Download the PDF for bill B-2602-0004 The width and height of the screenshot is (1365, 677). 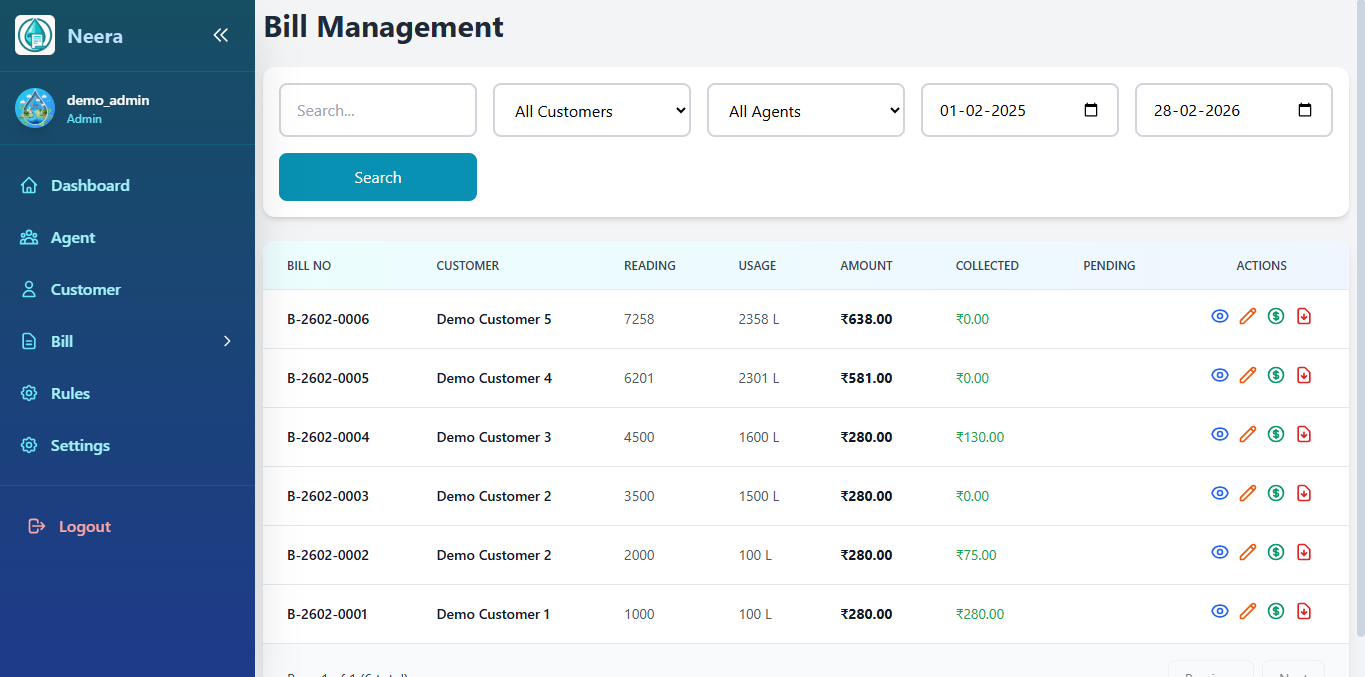pos(1303,435)
